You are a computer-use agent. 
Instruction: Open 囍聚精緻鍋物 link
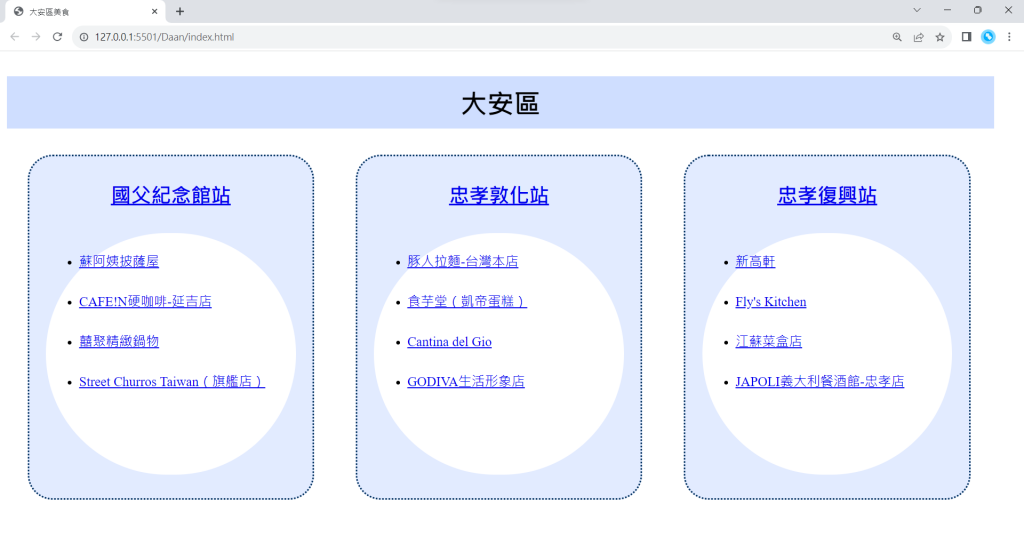pyautogui.click(x=119, y=342)
